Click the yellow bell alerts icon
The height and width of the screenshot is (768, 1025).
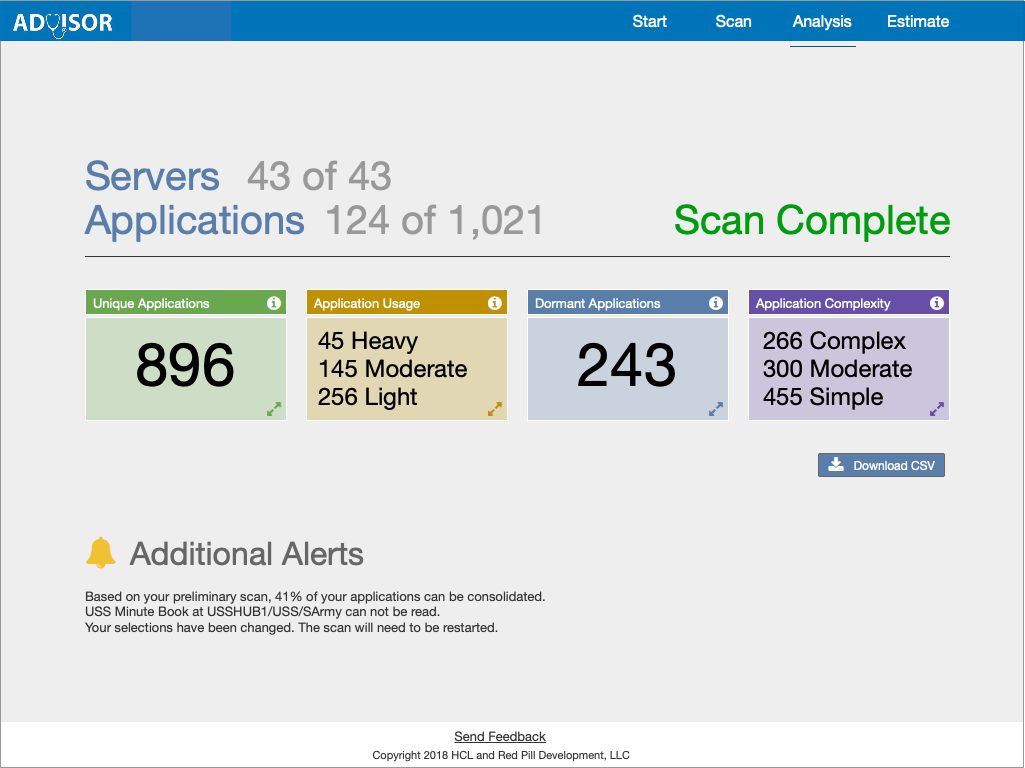pyautogui.click(x=100, y=553)
